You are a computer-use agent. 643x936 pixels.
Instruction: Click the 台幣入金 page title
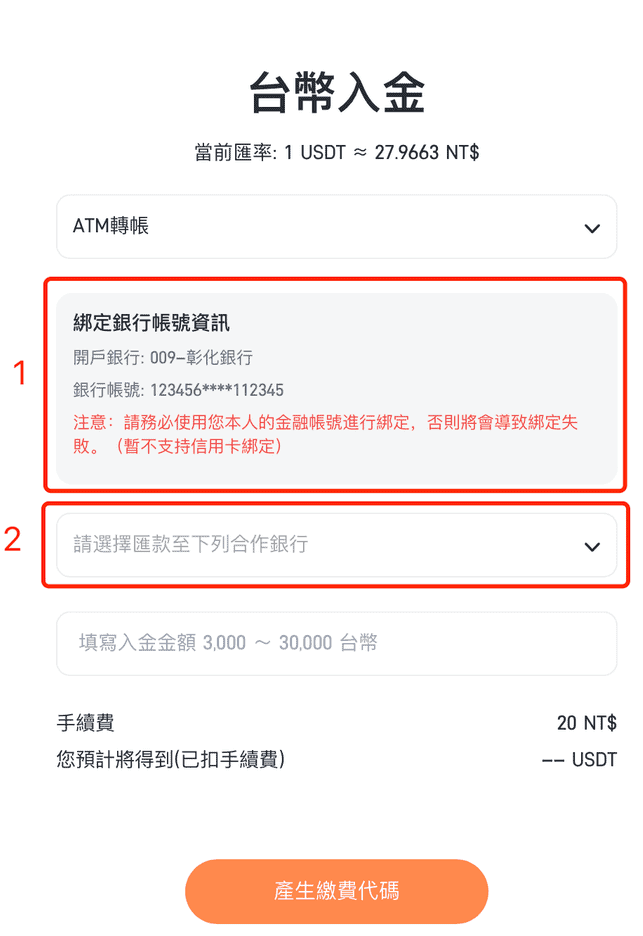tap(337, 93)
